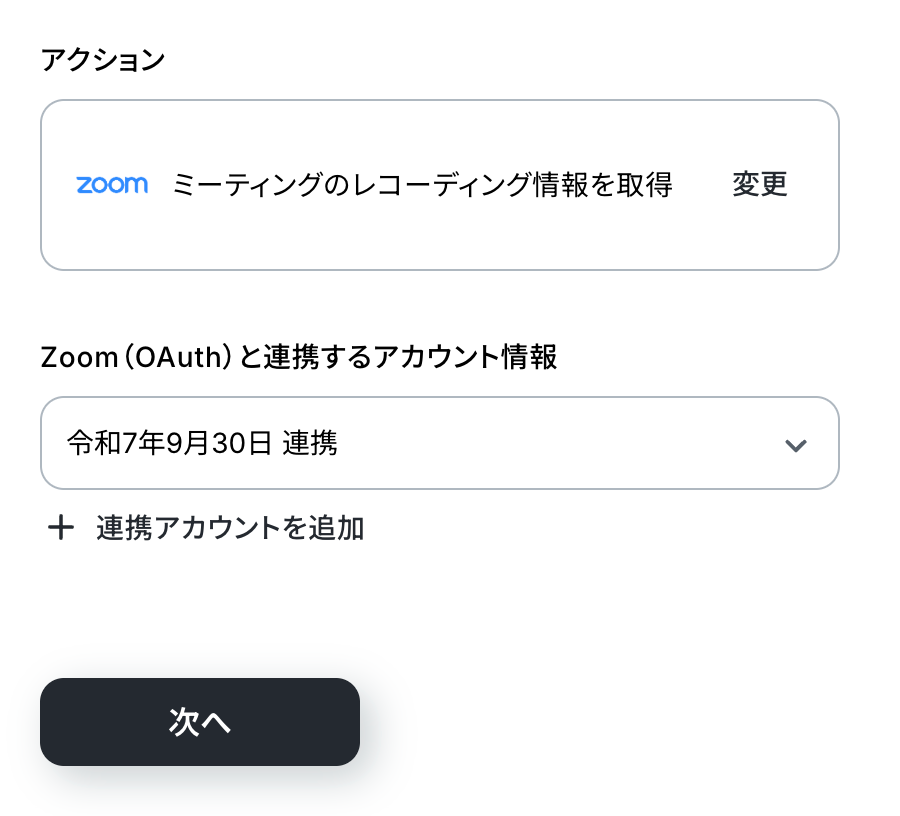Screen dimensions: 900x816
Task: Expand the account list using the down arrow
Action: coord(796,445)
